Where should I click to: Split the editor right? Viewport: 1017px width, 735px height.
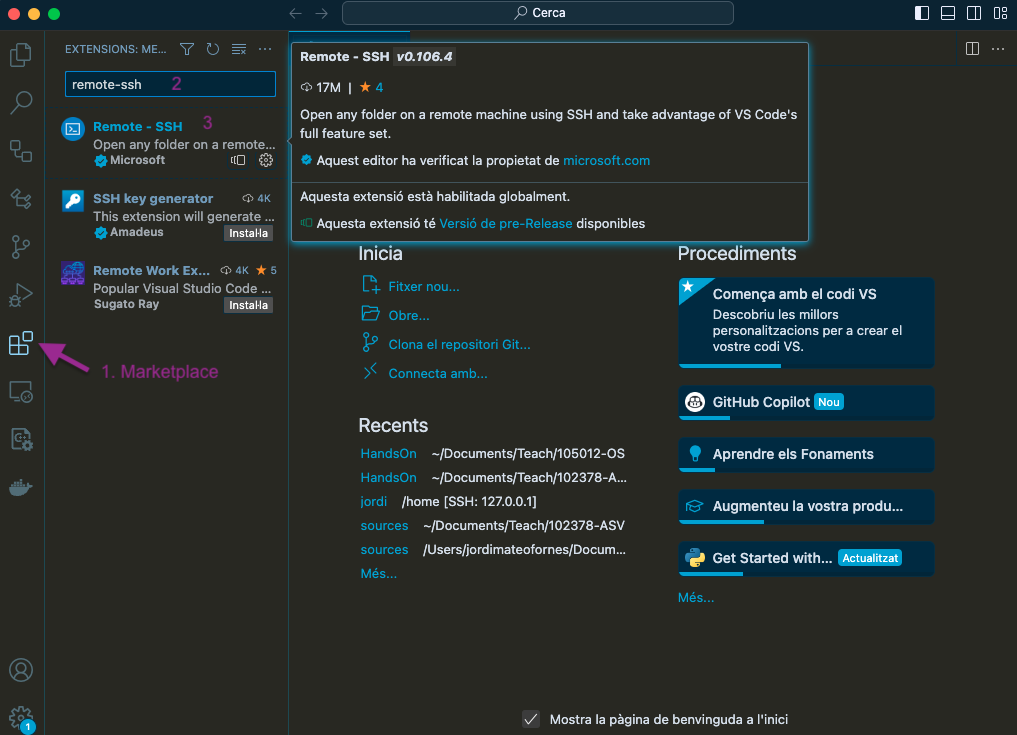[972, 49]
